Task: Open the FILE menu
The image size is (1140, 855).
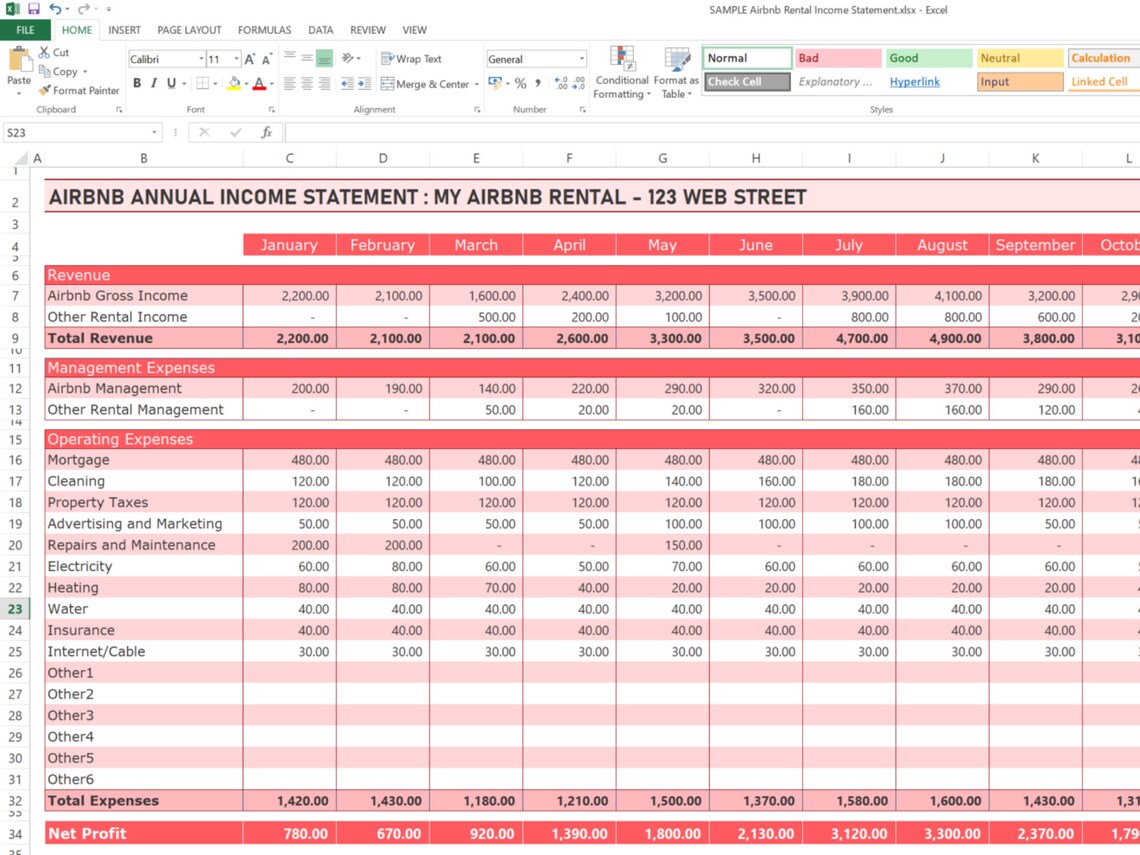Action: pos(24,29)
